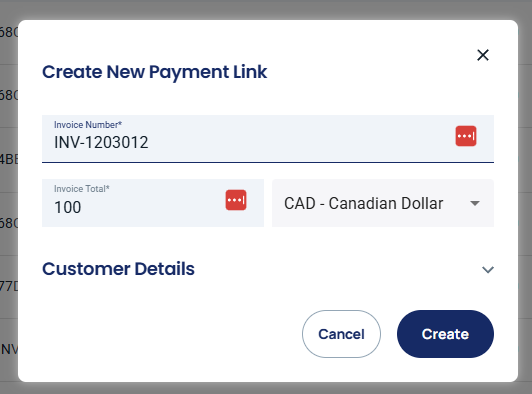Viewport: 532px width, 394px height.
Task: Cancel the payment link creation
Action: [x=341, y=334]
